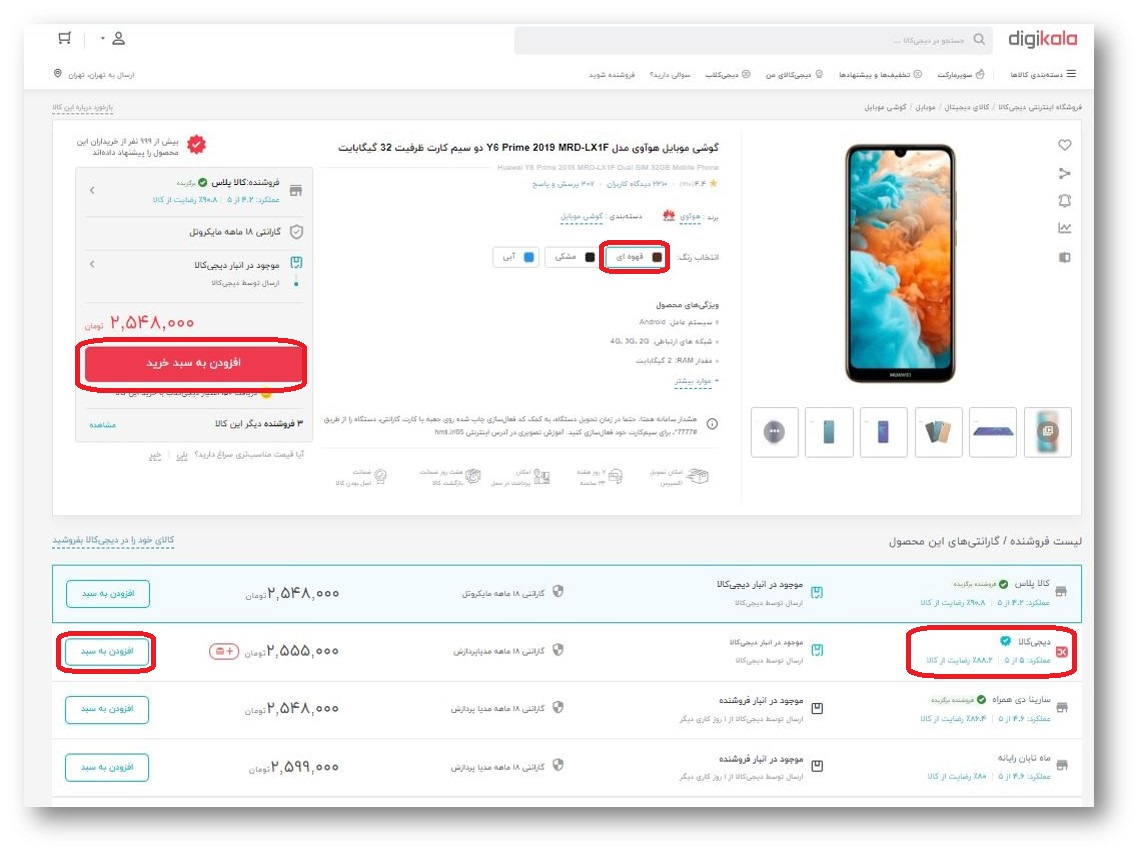Expand the seller details chevron
The width and height of the screenshot is (1141, 855).
pyautogui.click(x=92, y=191)
